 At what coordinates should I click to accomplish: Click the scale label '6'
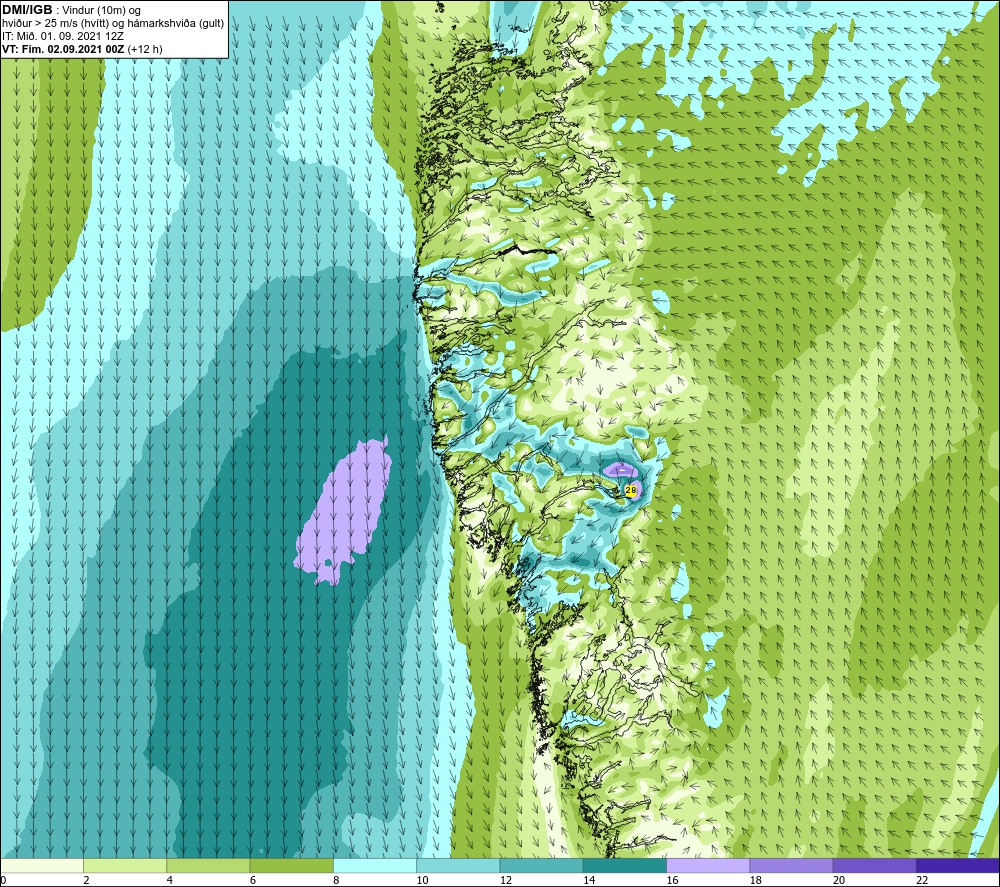point(253,880)
